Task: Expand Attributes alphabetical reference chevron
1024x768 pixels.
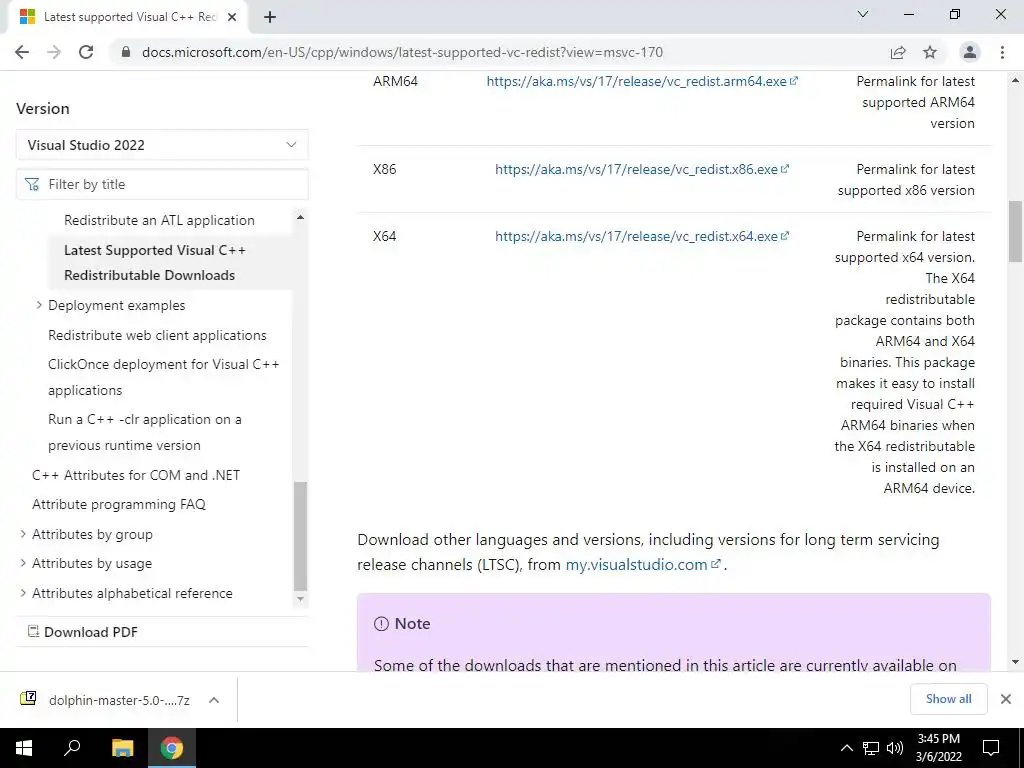Action: tap(23, 593)
